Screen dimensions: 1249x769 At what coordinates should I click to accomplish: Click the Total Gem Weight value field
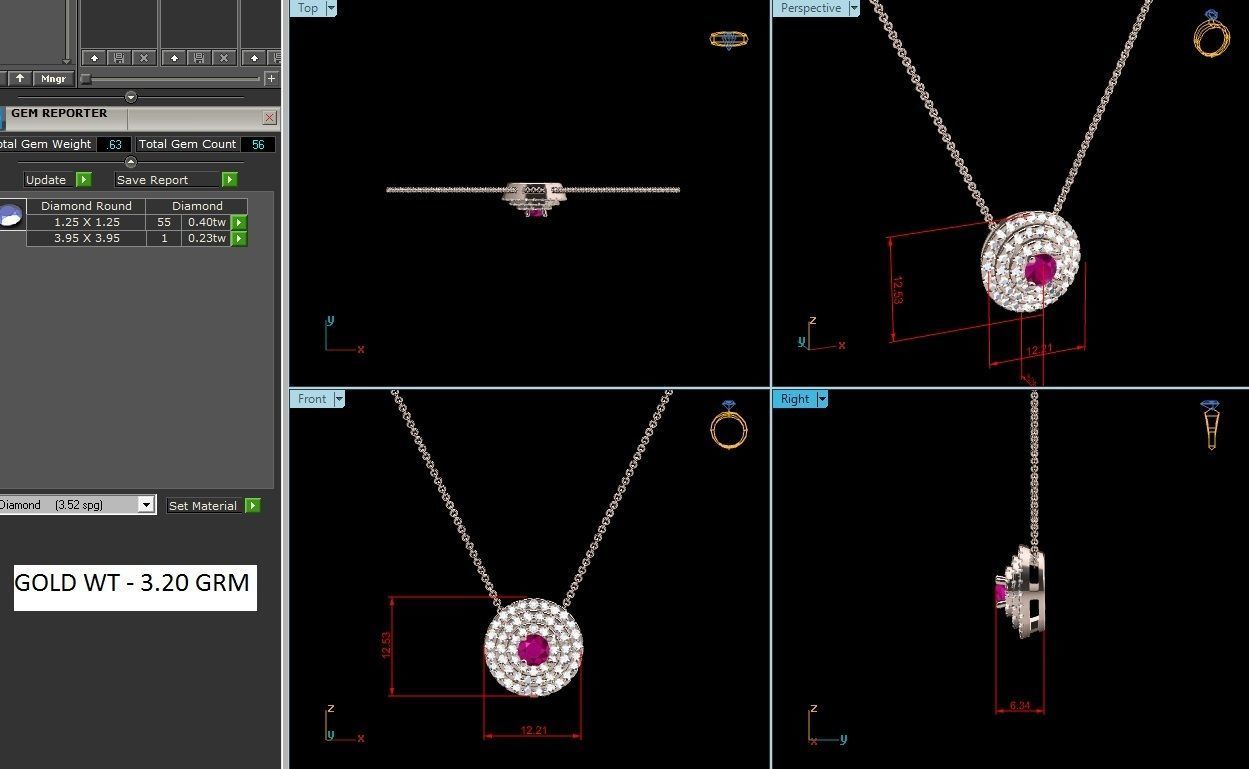pyautogui.click(x=115, y=144)
